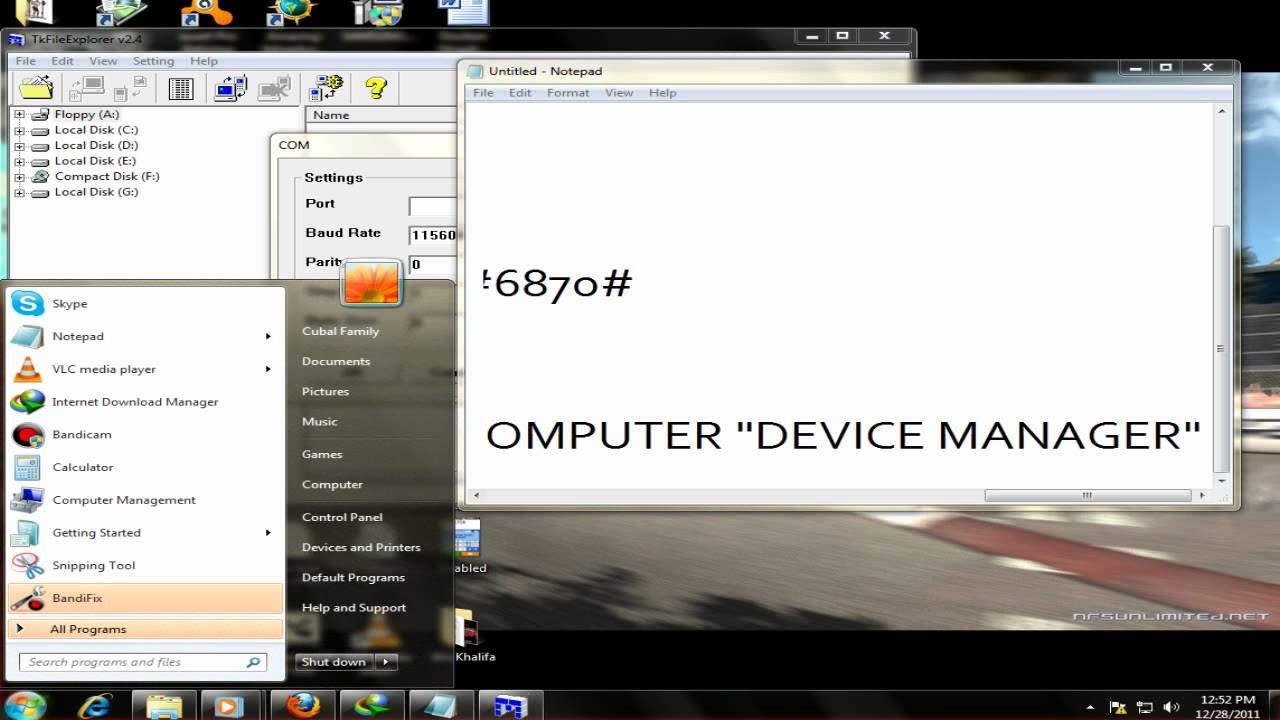Click Default Programs in Start menu
Screen dimensions: 1280x720
click(x=353, y=577)
